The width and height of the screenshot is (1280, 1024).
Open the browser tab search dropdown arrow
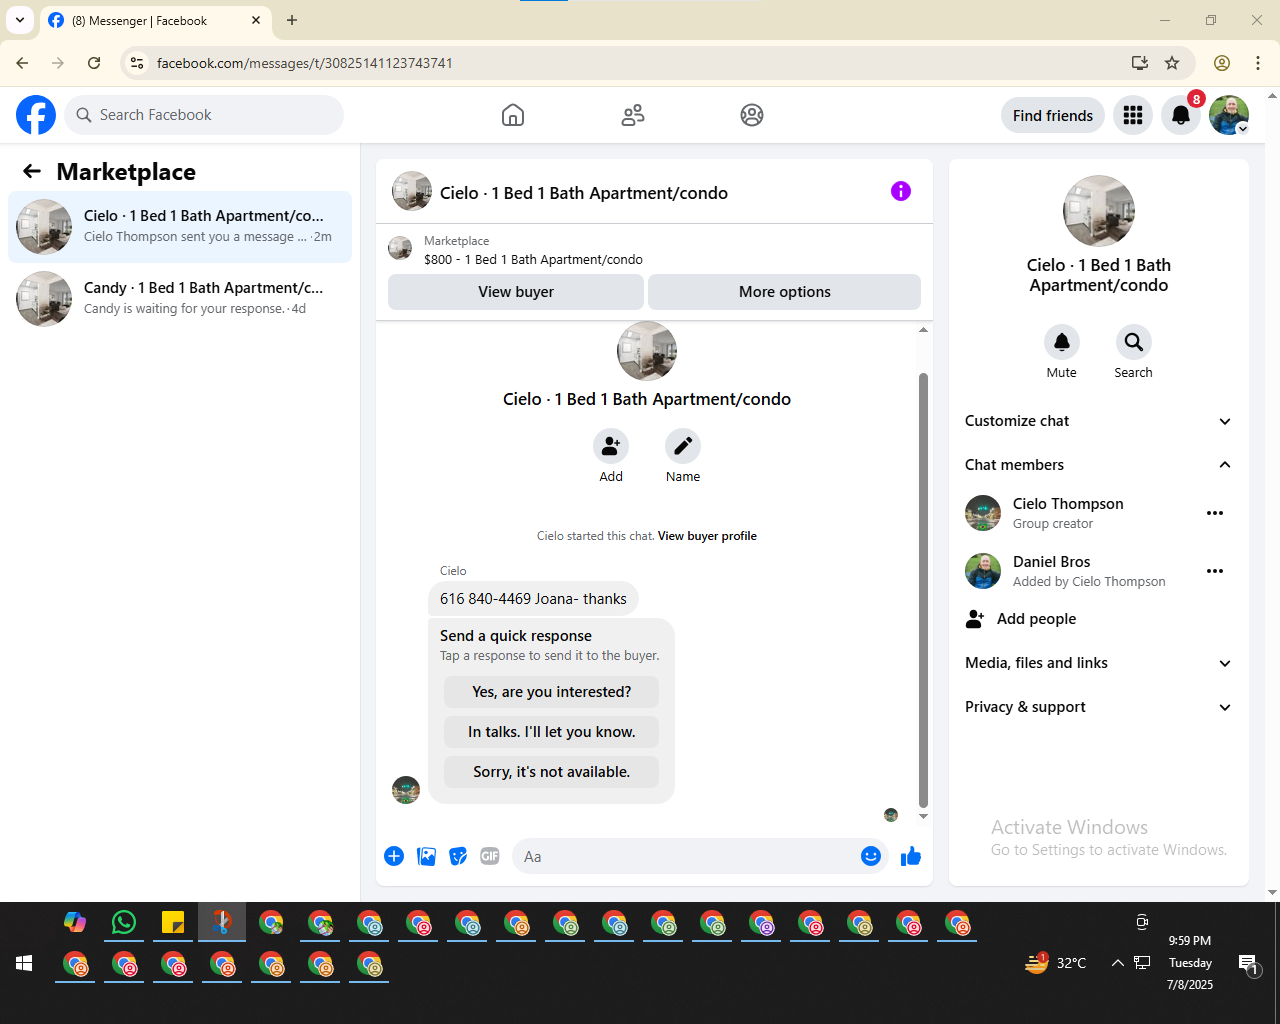point(20,20)
